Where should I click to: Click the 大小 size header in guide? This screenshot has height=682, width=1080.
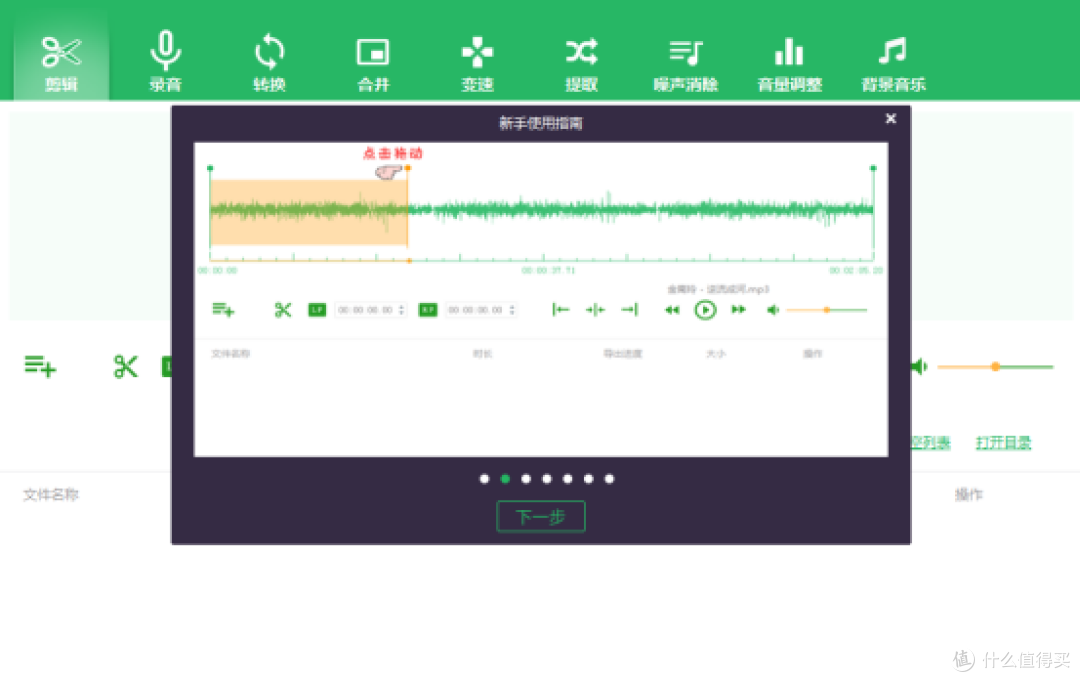[x=716, y=353]
